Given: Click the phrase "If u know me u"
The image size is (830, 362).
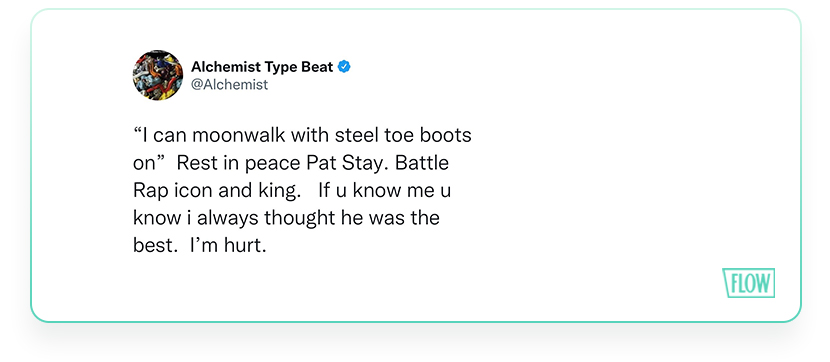Looking at the screenshot, I should [384, 191].
